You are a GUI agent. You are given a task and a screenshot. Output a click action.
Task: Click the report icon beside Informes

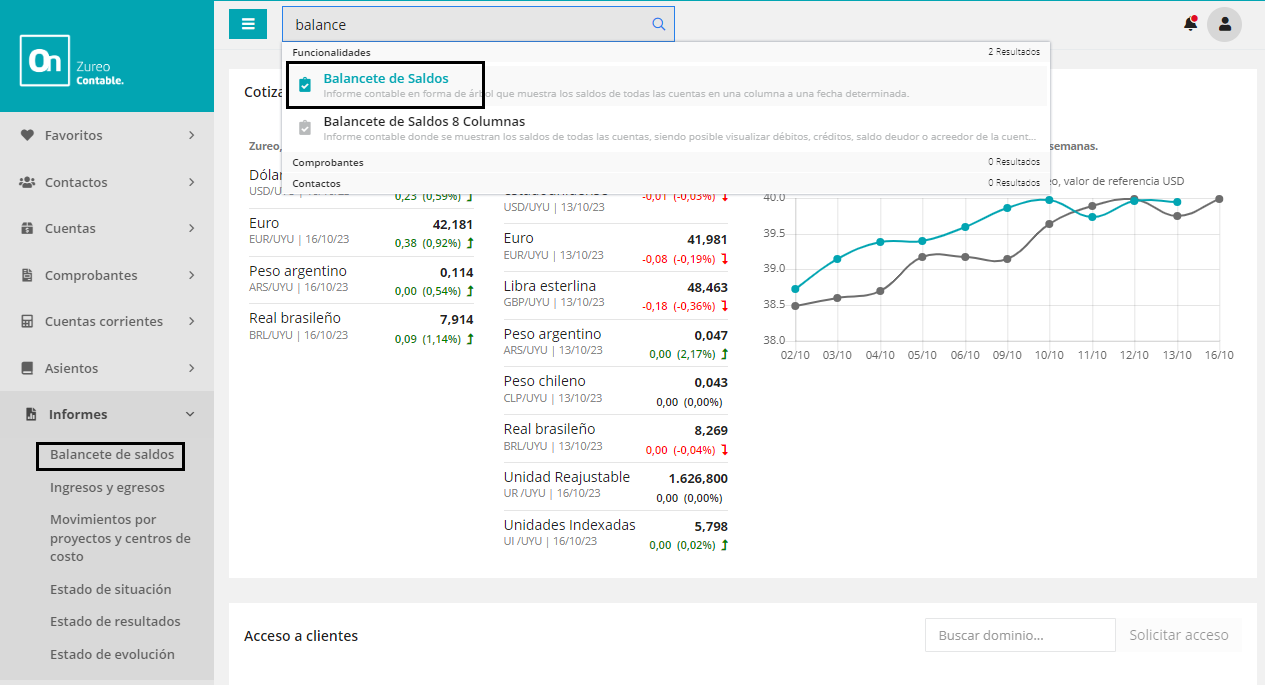click(x=31, y=414)
